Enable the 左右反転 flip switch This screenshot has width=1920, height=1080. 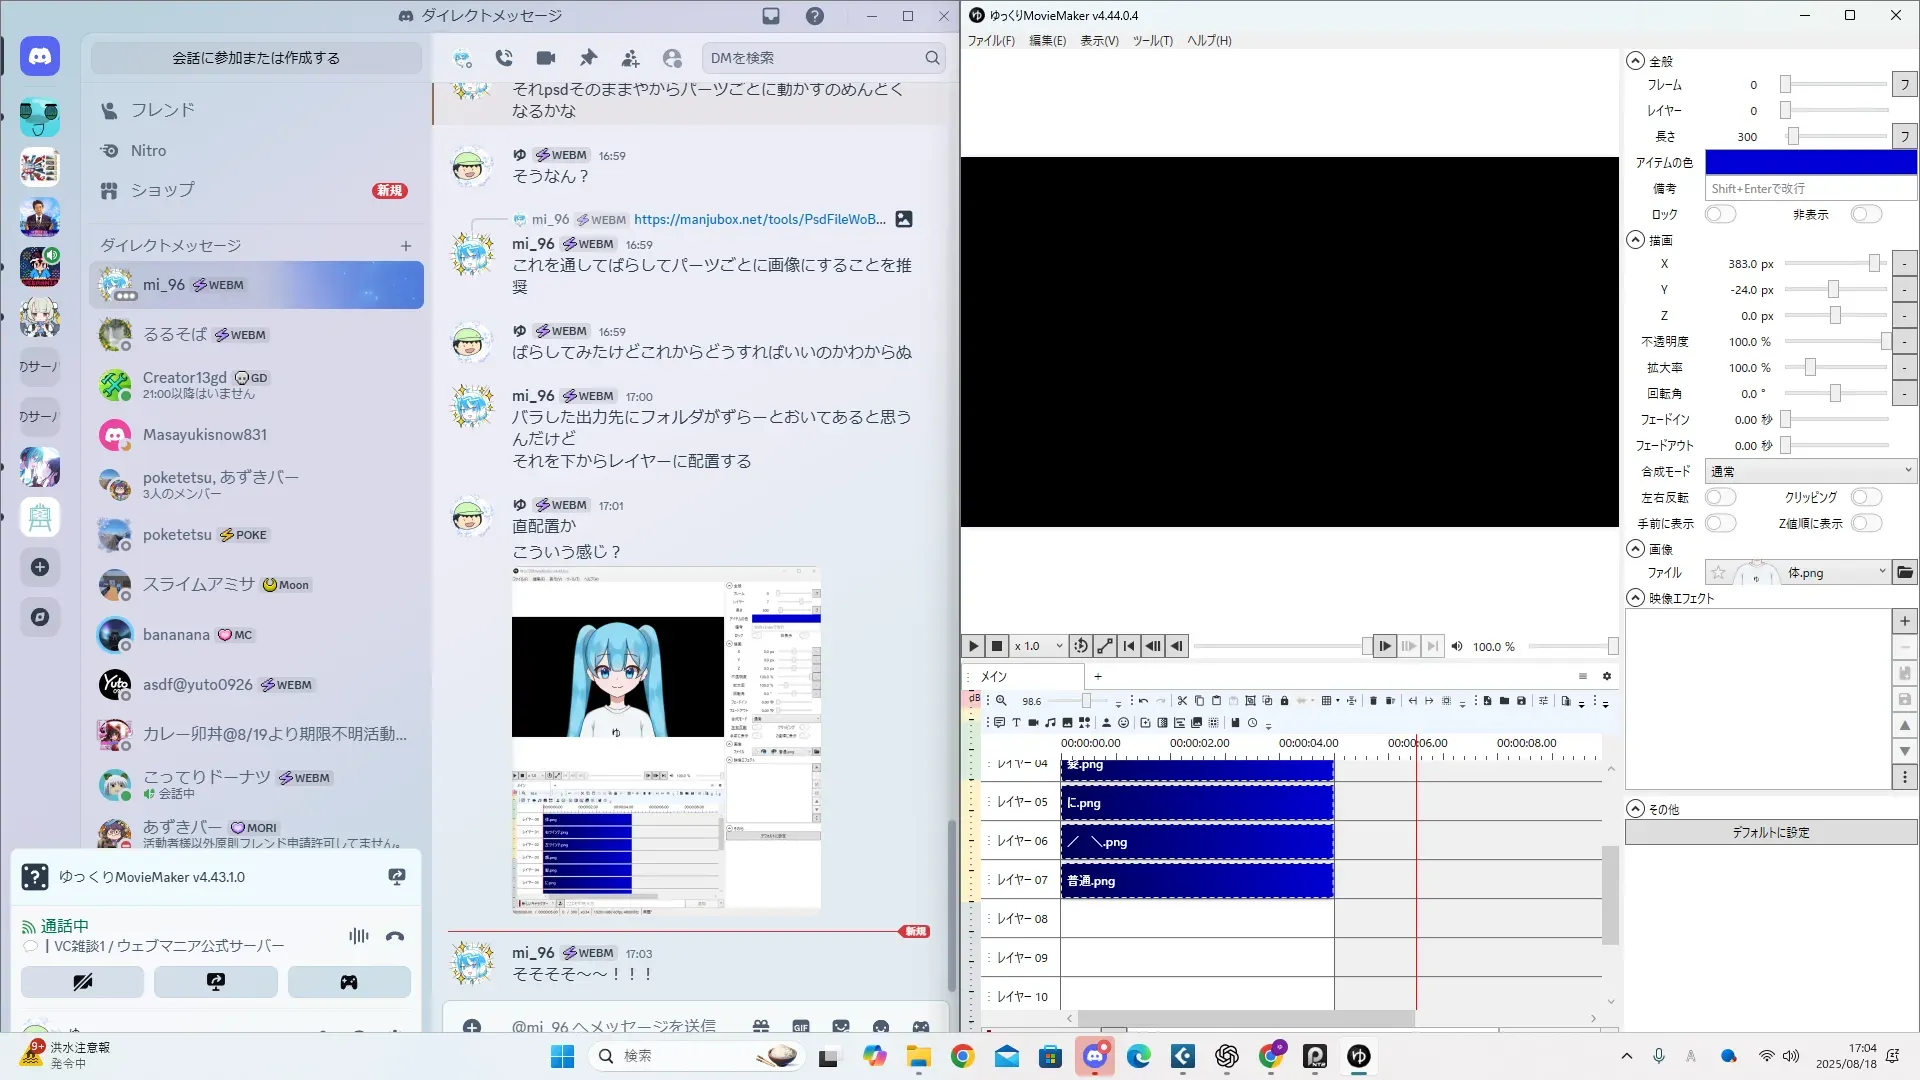point(1720,497)
